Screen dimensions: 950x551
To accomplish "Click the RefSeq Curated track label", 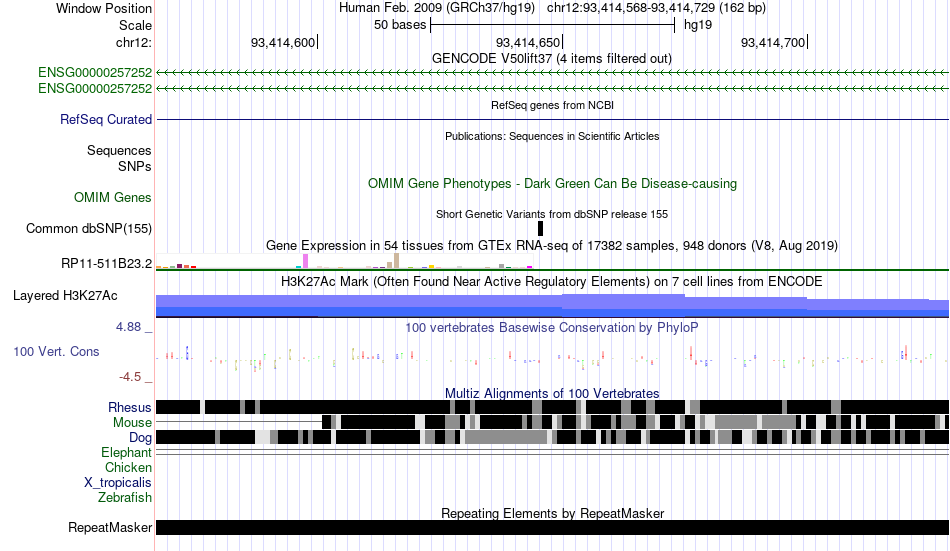I will click(x=106, y=119).
